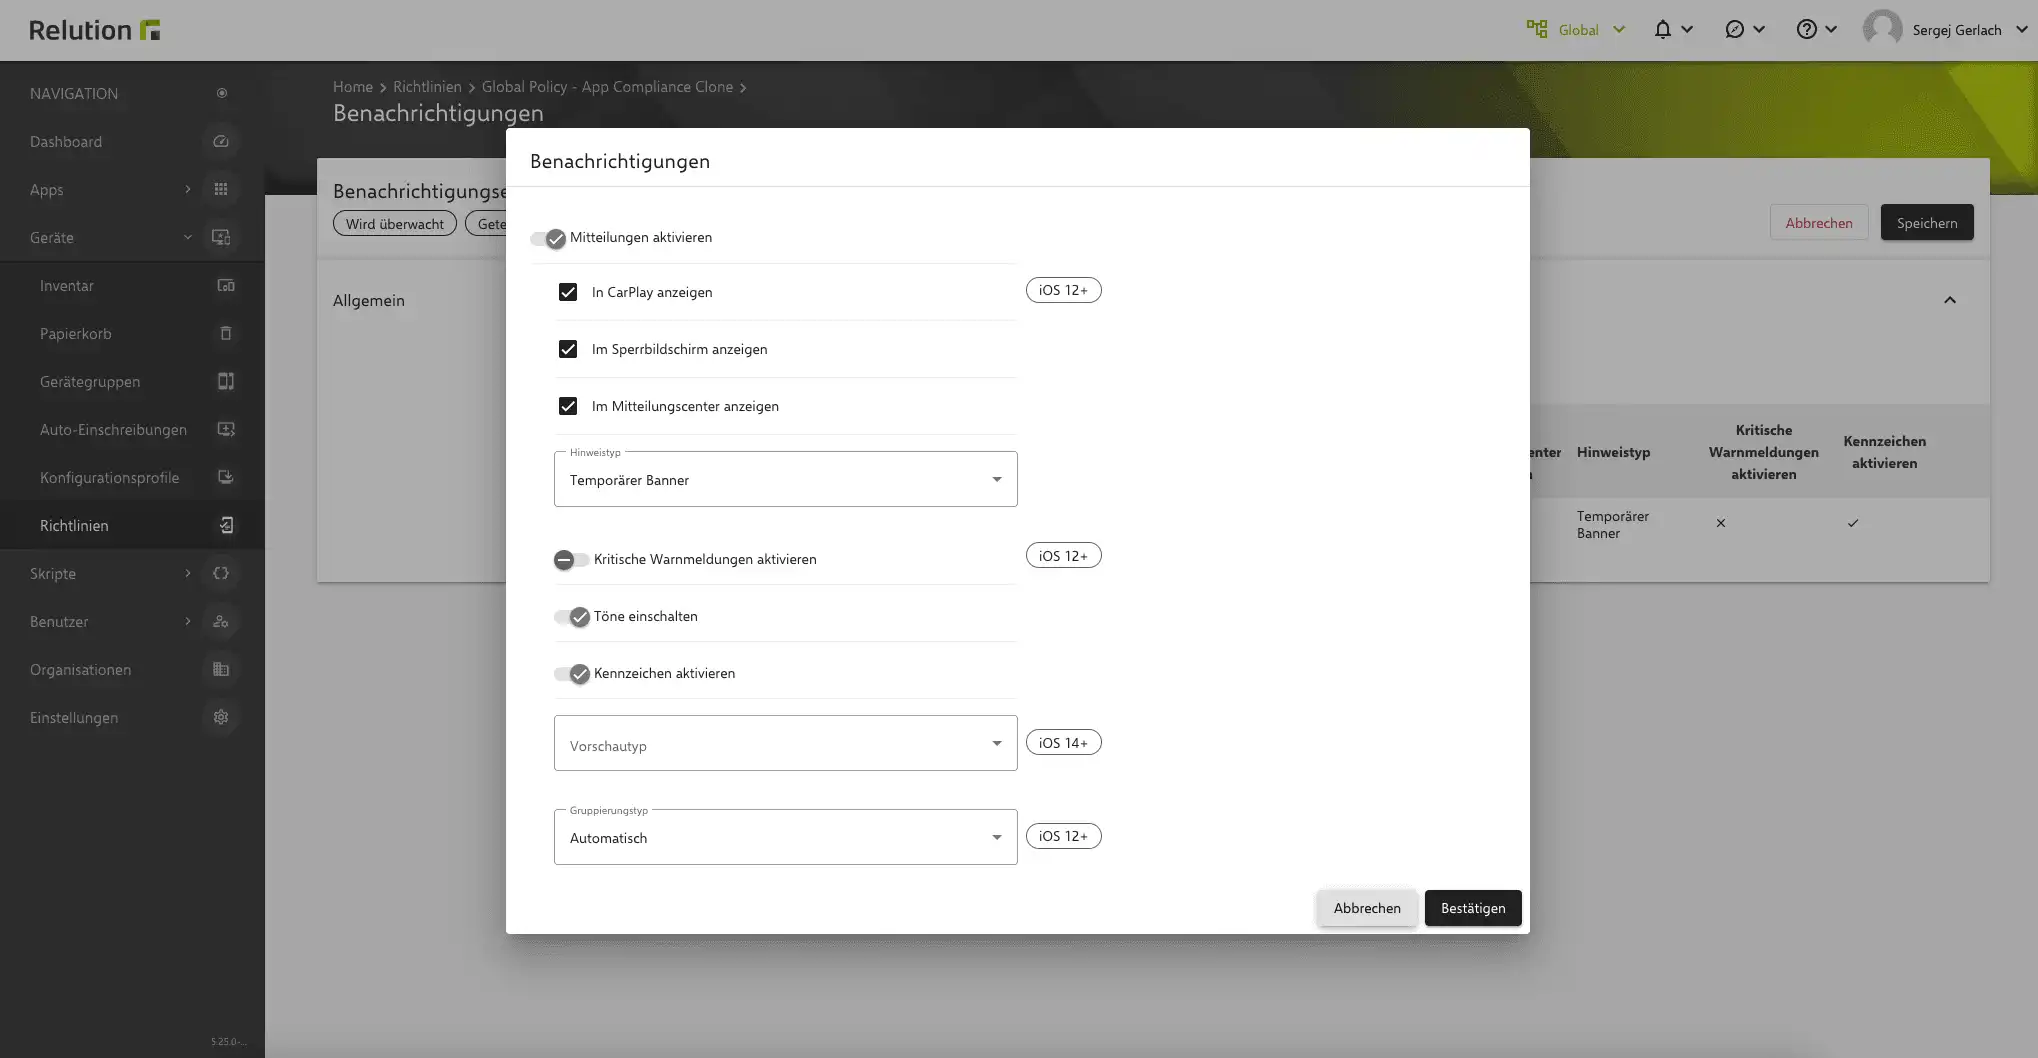Click the Wird überwacht tag chip

click(x=395, y=223)
